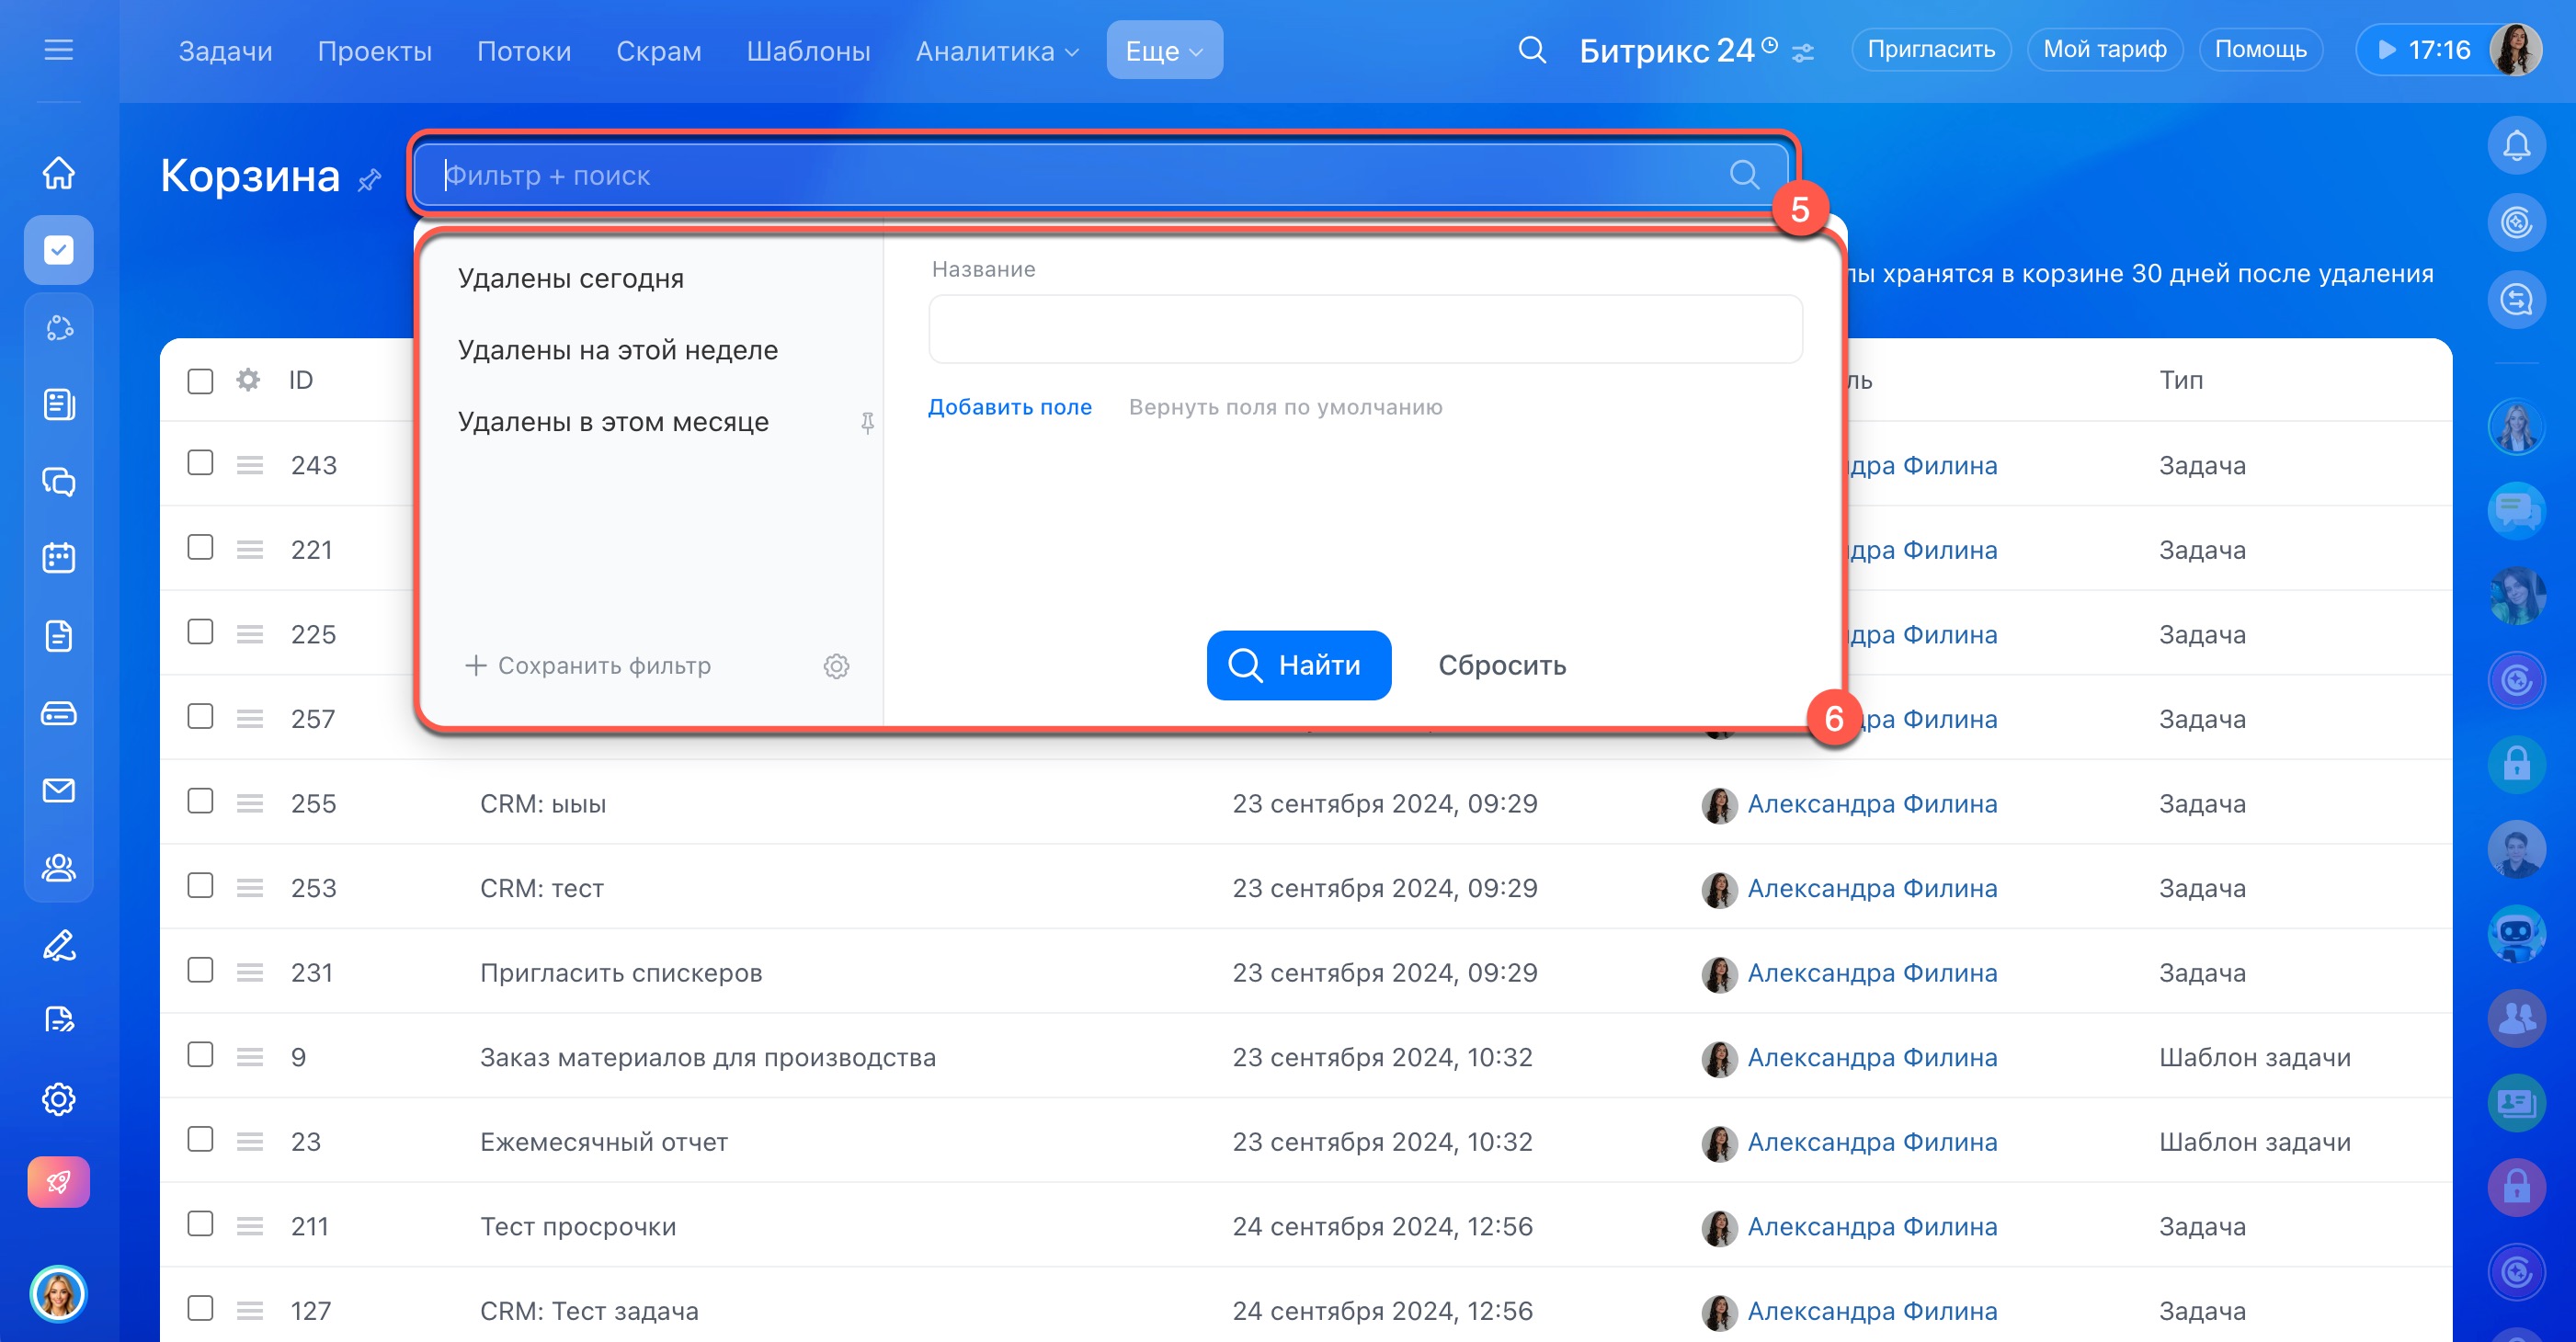Select 'Удалены сегодня' preset filter
Image resolution: width=2576 pixels, height=1342 pixels.
click(570, 278)
